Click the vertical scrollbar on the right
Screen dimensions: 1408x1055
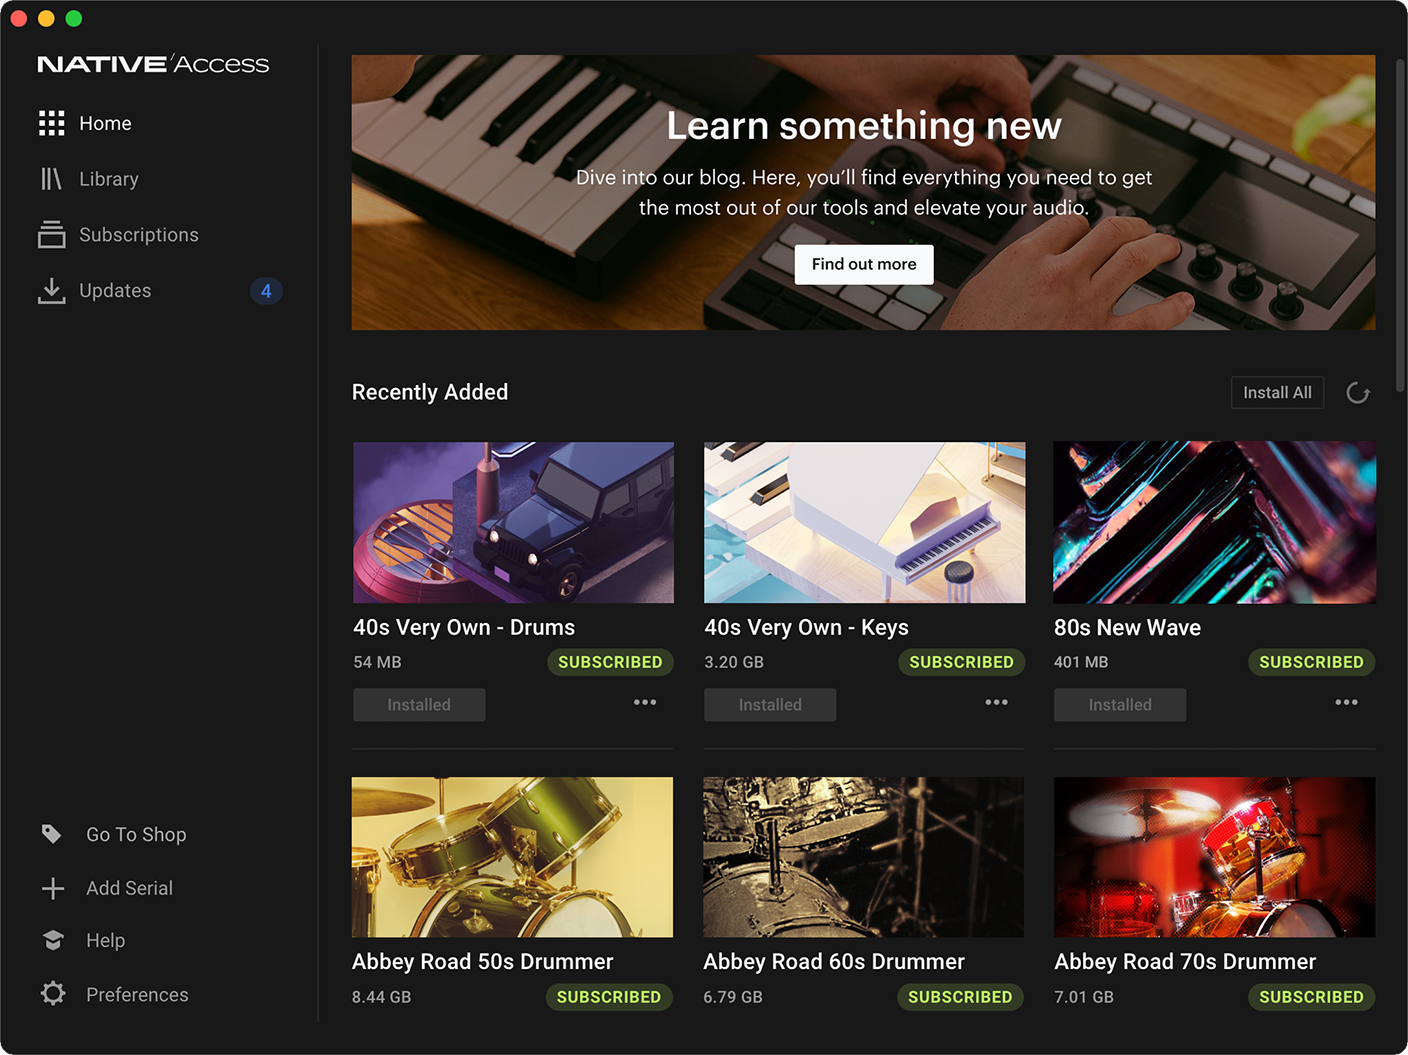tap(1400, 225)
